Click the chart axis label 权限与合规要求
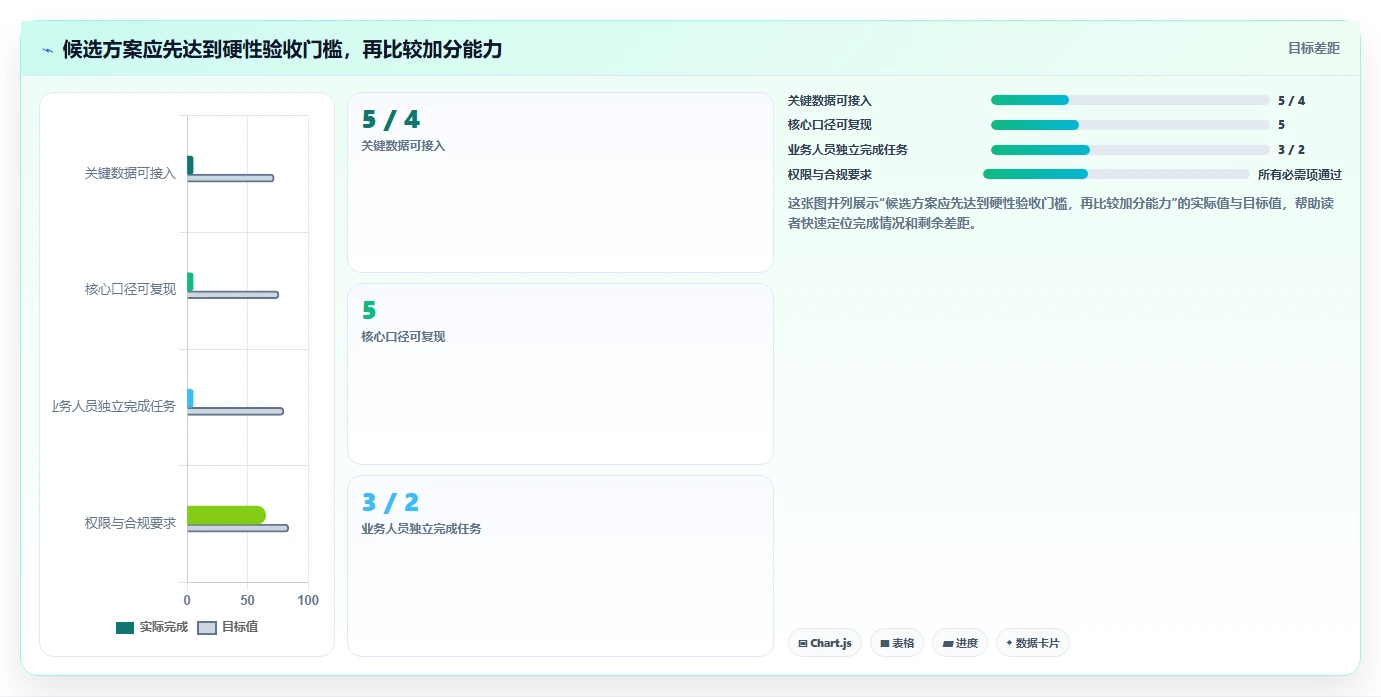Viewport: 1381px width, 697px height. 130,523
